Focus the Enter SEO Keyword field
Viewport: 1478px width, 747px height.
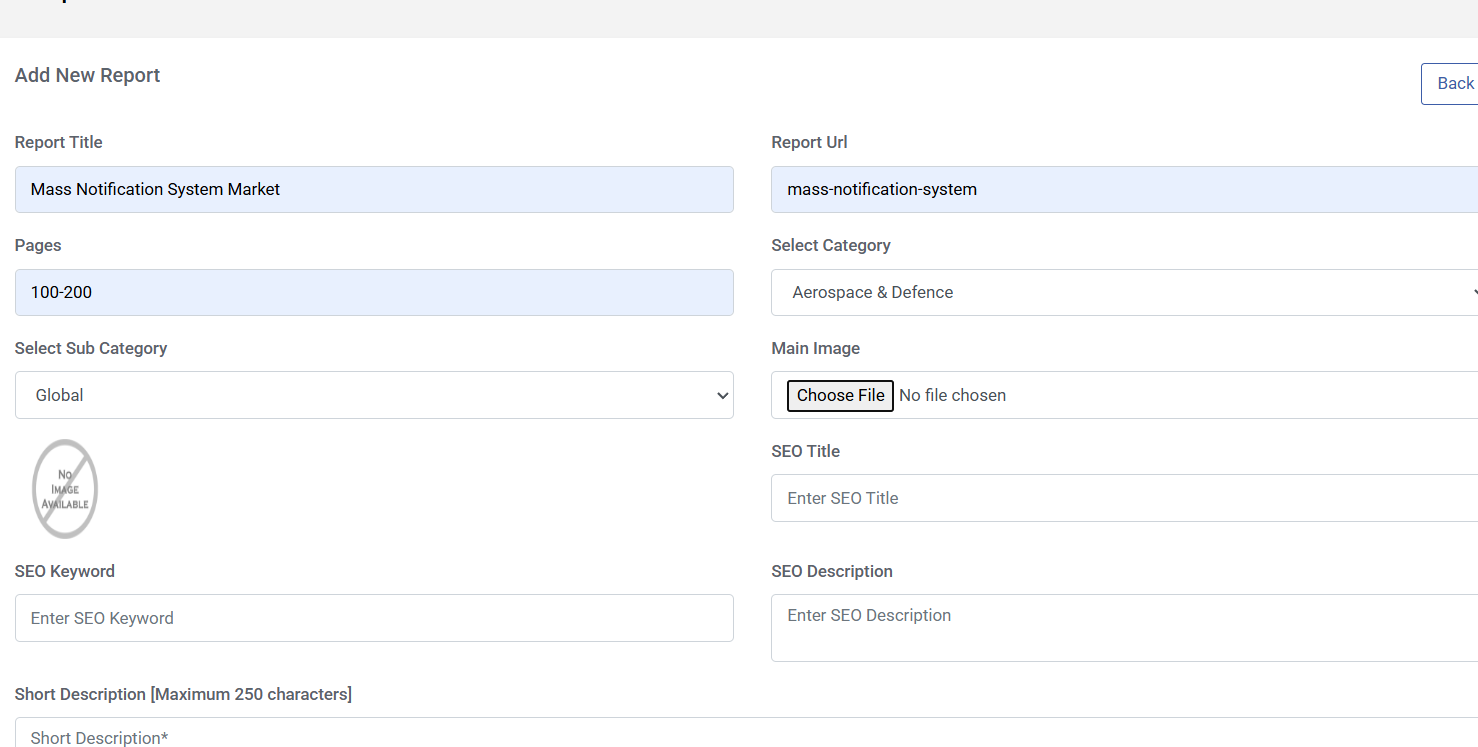(374, 618)
